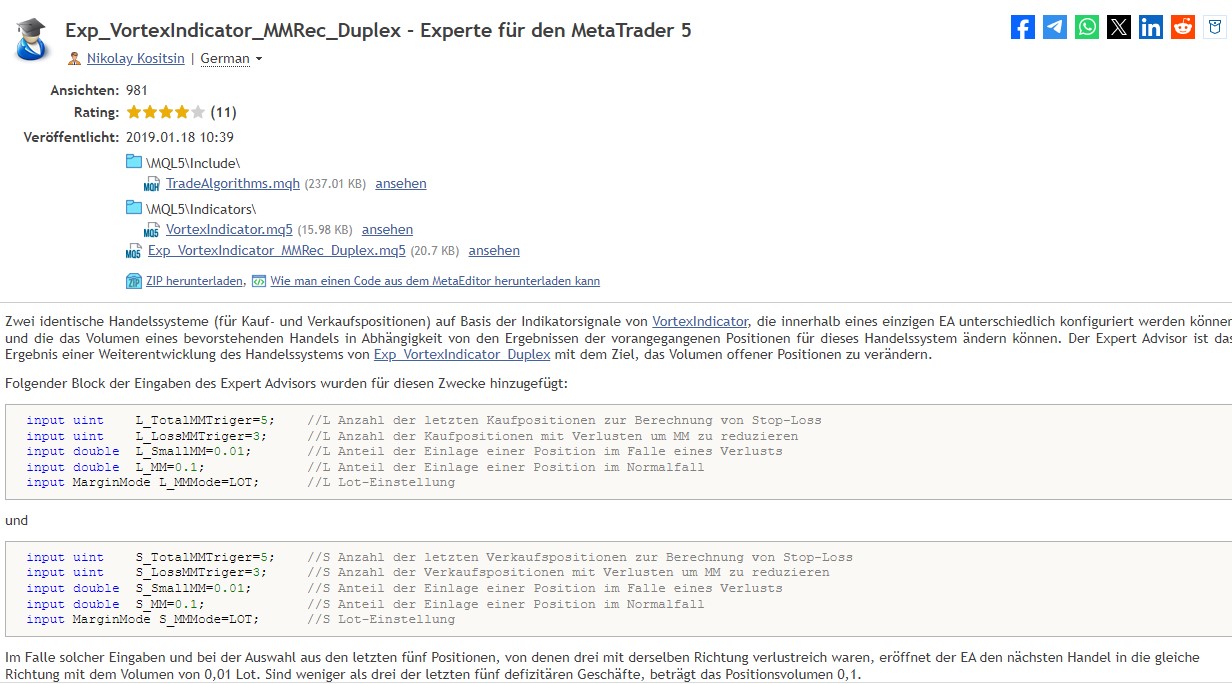Click the \MQL5\Indicators\ folder label
Screen dimensions: 1232x684
click(x=201, y=209)
